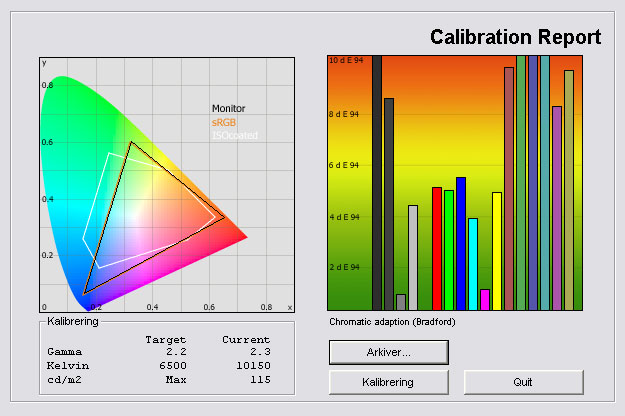The height and width of the screenshot is (416, 625).
Task: Select the muted teal bar
Action: [x=545, y=183]
